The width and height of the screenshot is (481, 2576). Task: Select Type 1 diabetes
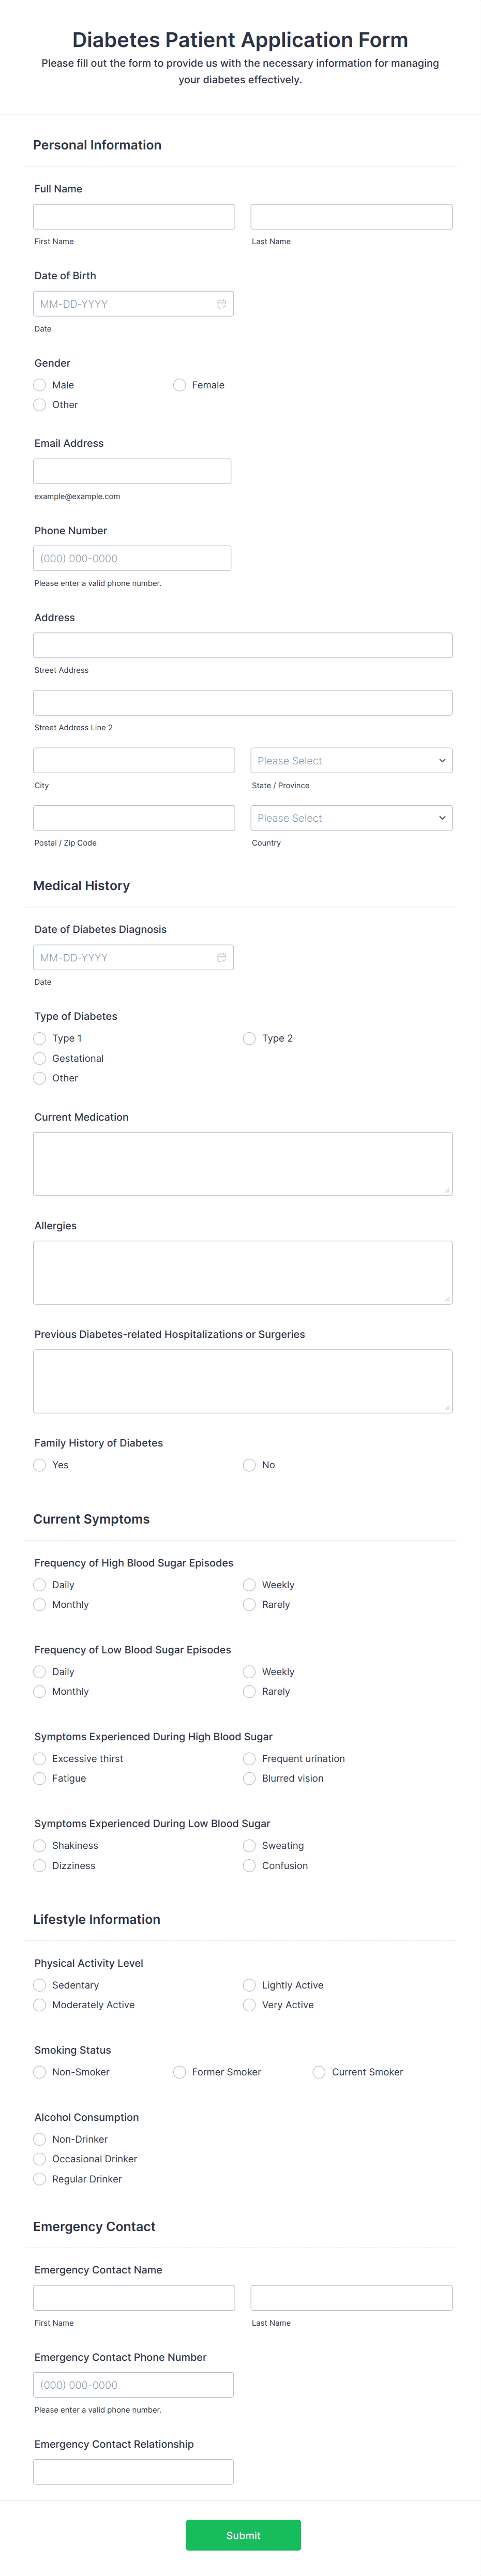[39, 1038]
